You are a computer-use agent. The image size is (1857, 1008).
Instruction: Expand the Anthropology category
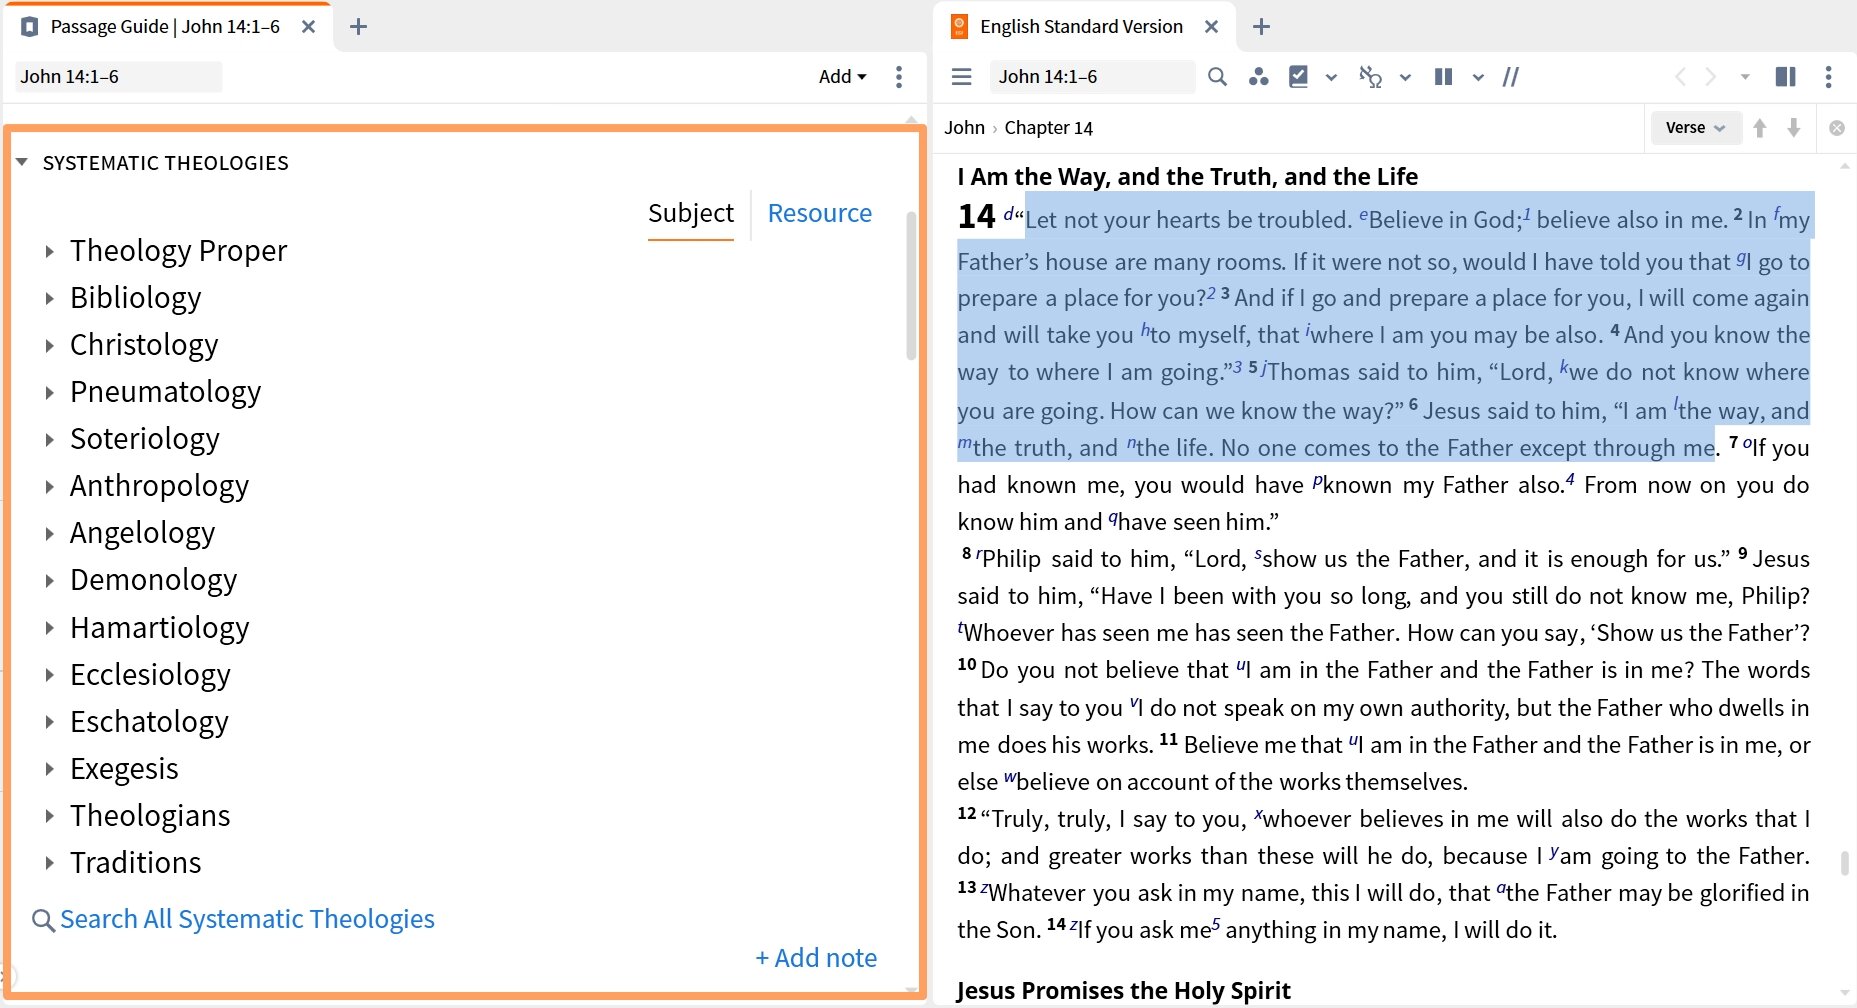click(x=49, y=486)
